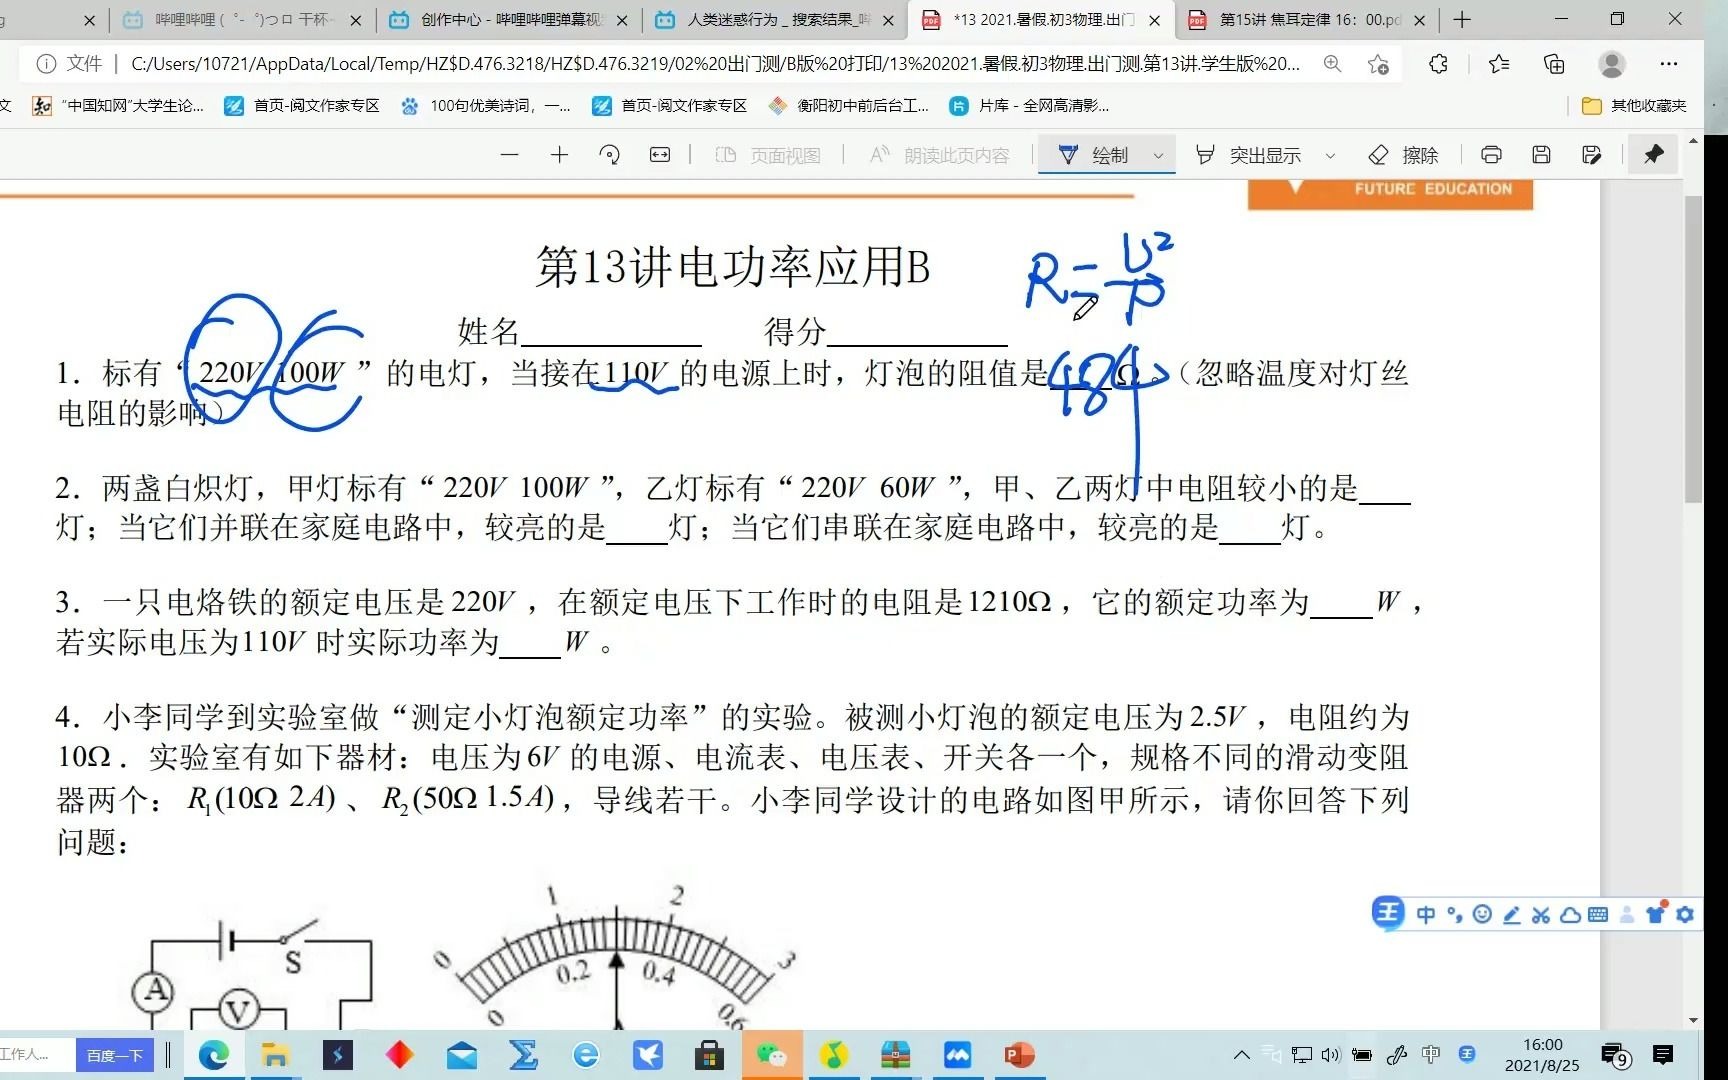Show hidden system tray icons
1728x1080 pixels.
point(1241,1055)
